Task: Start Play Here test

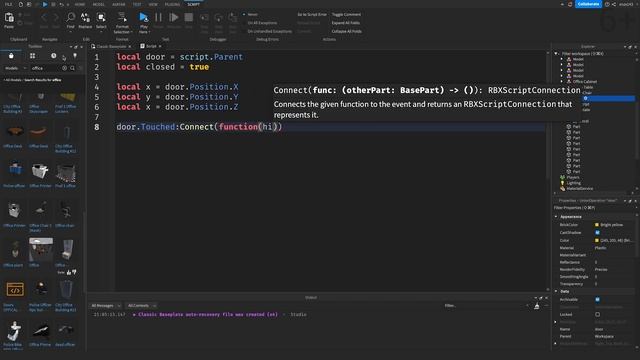Action: pyautogui.click(x=143, y=17)
